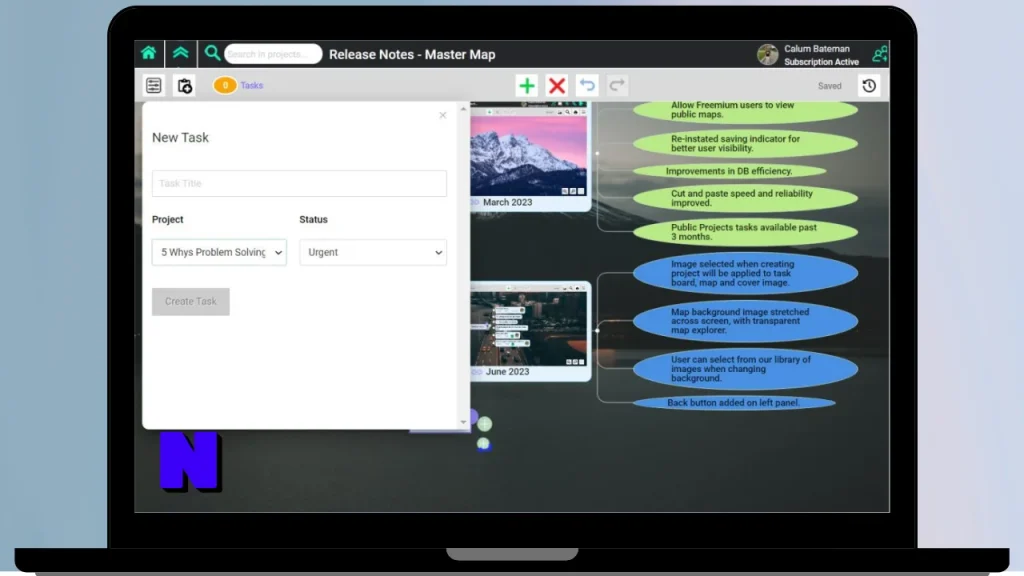Open Calum Bateman profile avatar
The image size is (1024, 576).
tap(767, 55)
